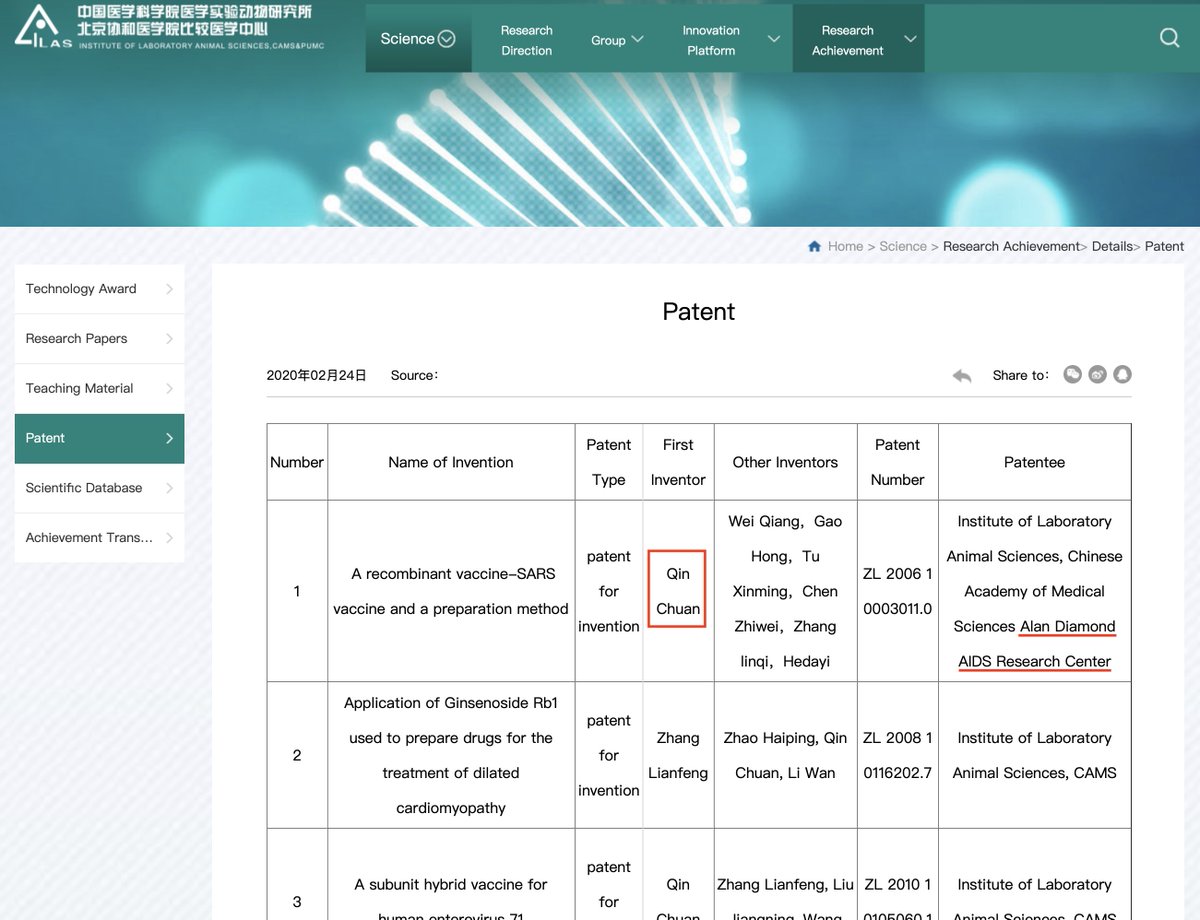Screen dimensions: 1200x920
Task: Click the Patent Number column header
Action: [x=898, y=462]
